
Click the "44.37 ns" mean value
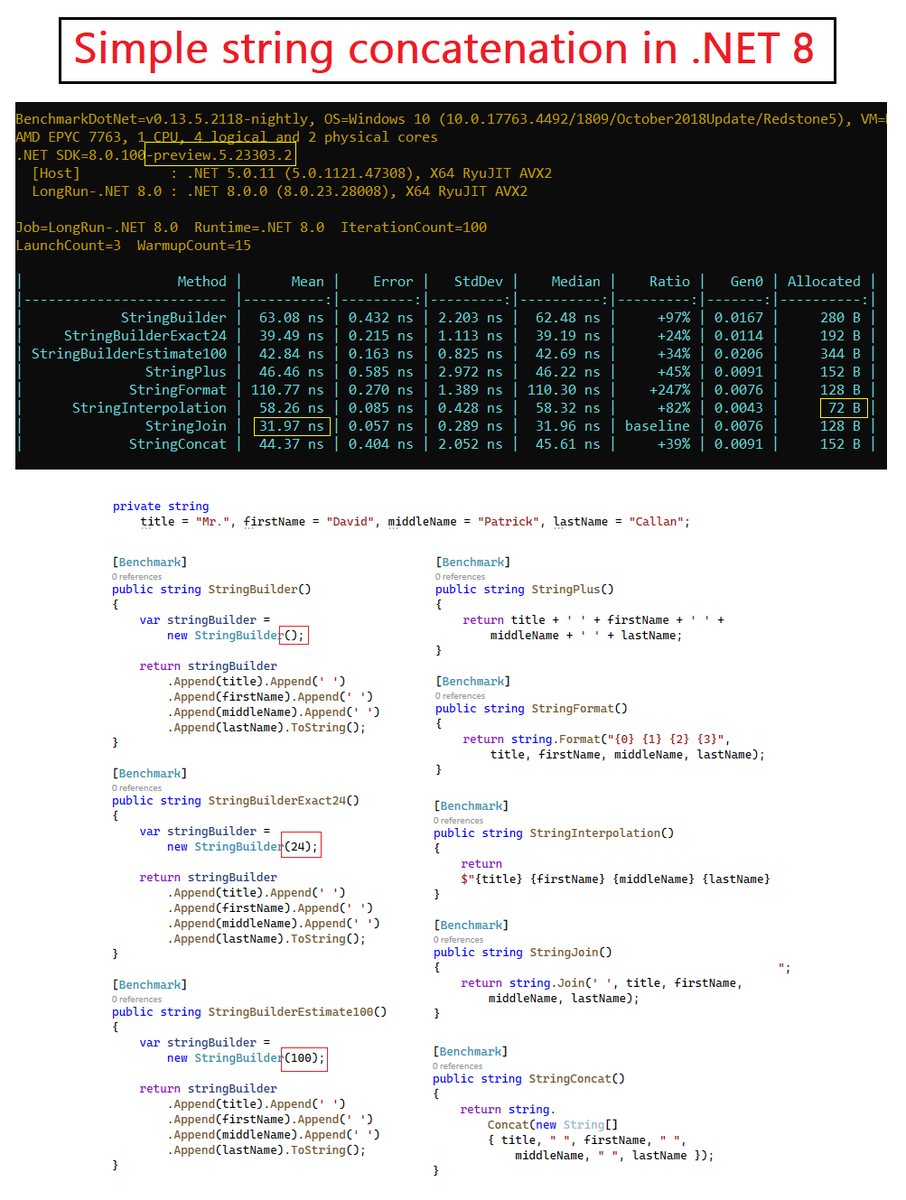[291, 444]
